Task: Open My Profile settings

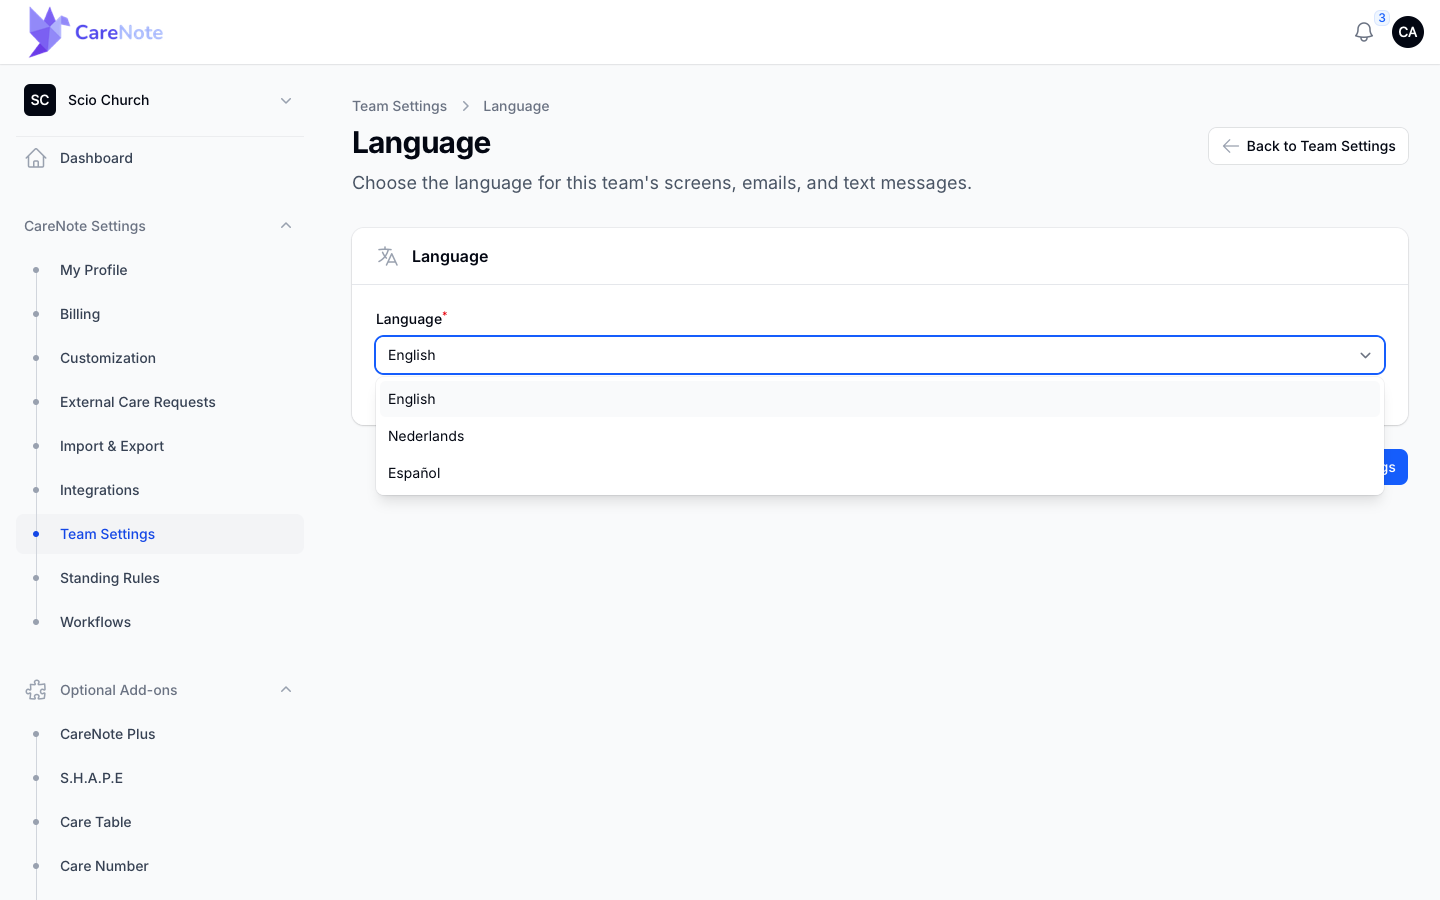Action: [x=160, y=270]
